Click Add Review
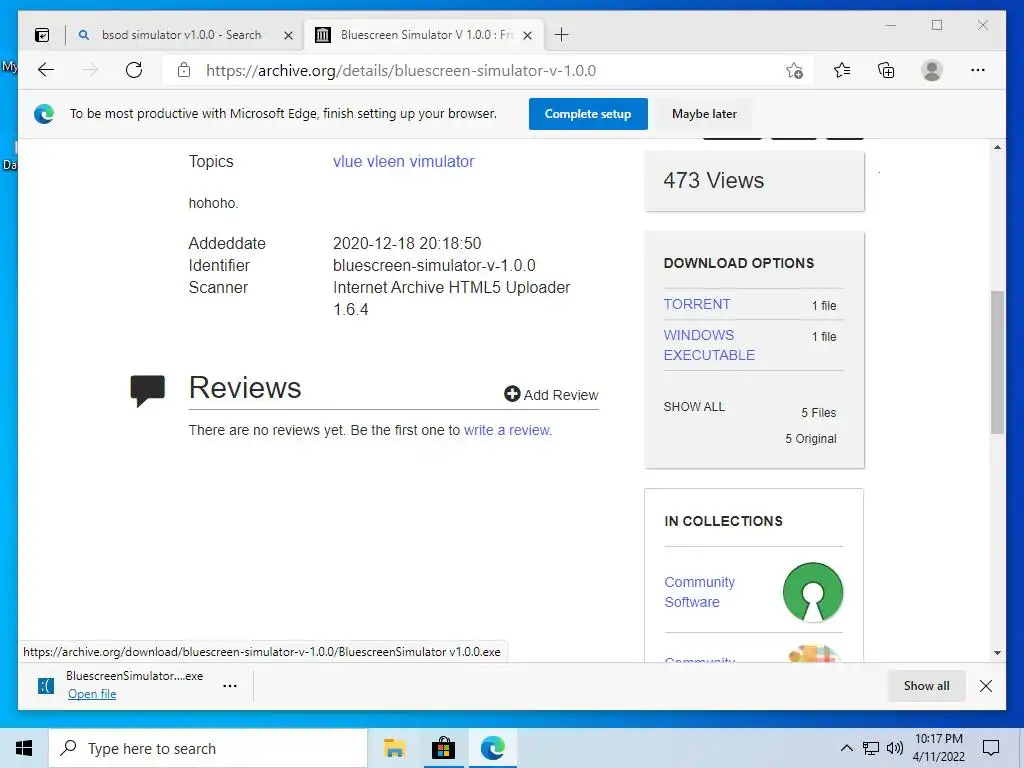 click(551, 394)
